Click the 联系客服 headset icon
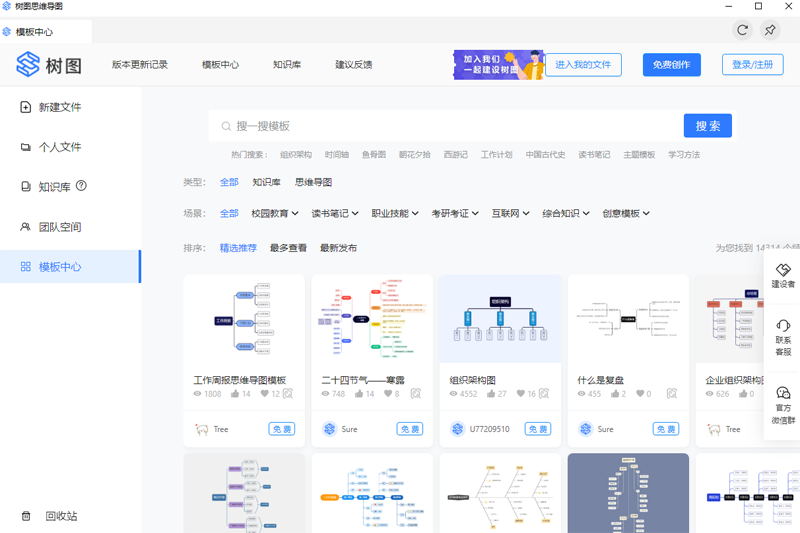The image size is (800, 533). point(783,326)
